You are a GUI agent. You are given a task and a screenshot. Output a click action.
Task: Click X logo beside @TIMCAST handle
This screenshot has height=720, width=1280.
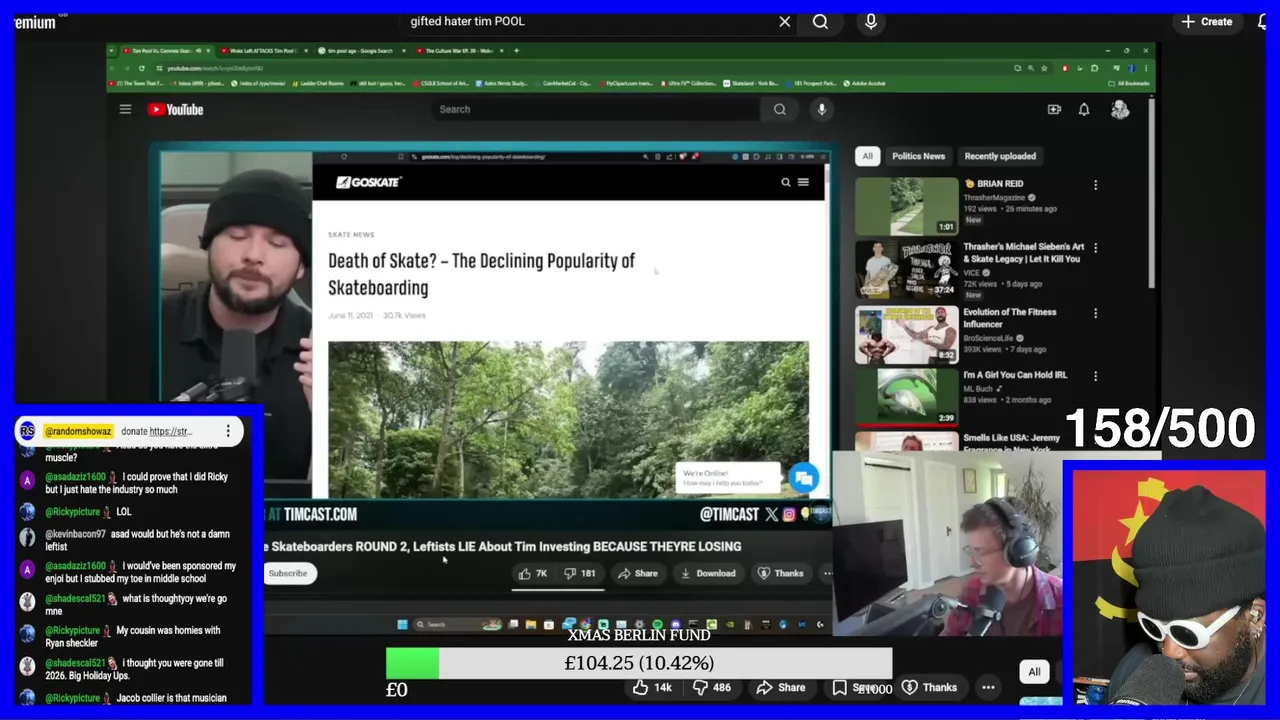click(771, 514)
